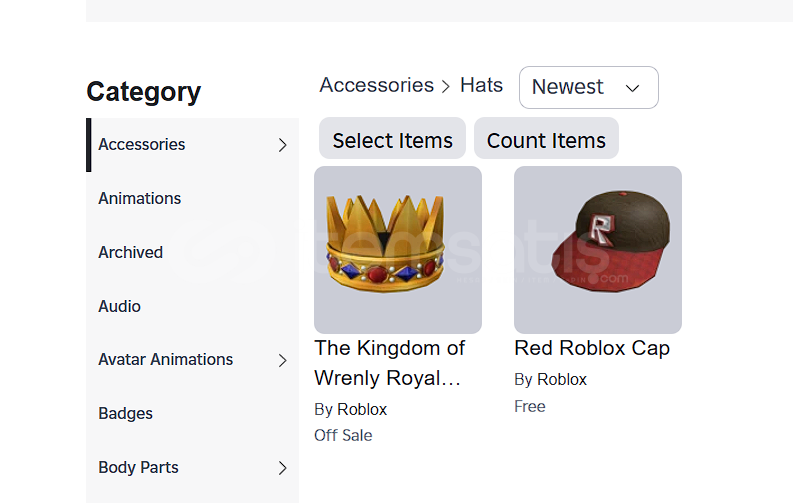Expand the Accessories category chevron
795x503 pixels.
tap(282, 145)
